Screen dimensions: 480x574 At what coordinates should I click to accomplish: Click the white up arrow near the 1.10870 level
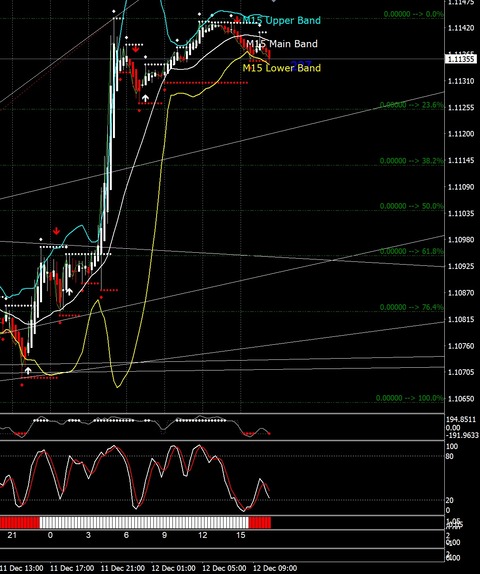pyautogui.click(x=69, y=292)
